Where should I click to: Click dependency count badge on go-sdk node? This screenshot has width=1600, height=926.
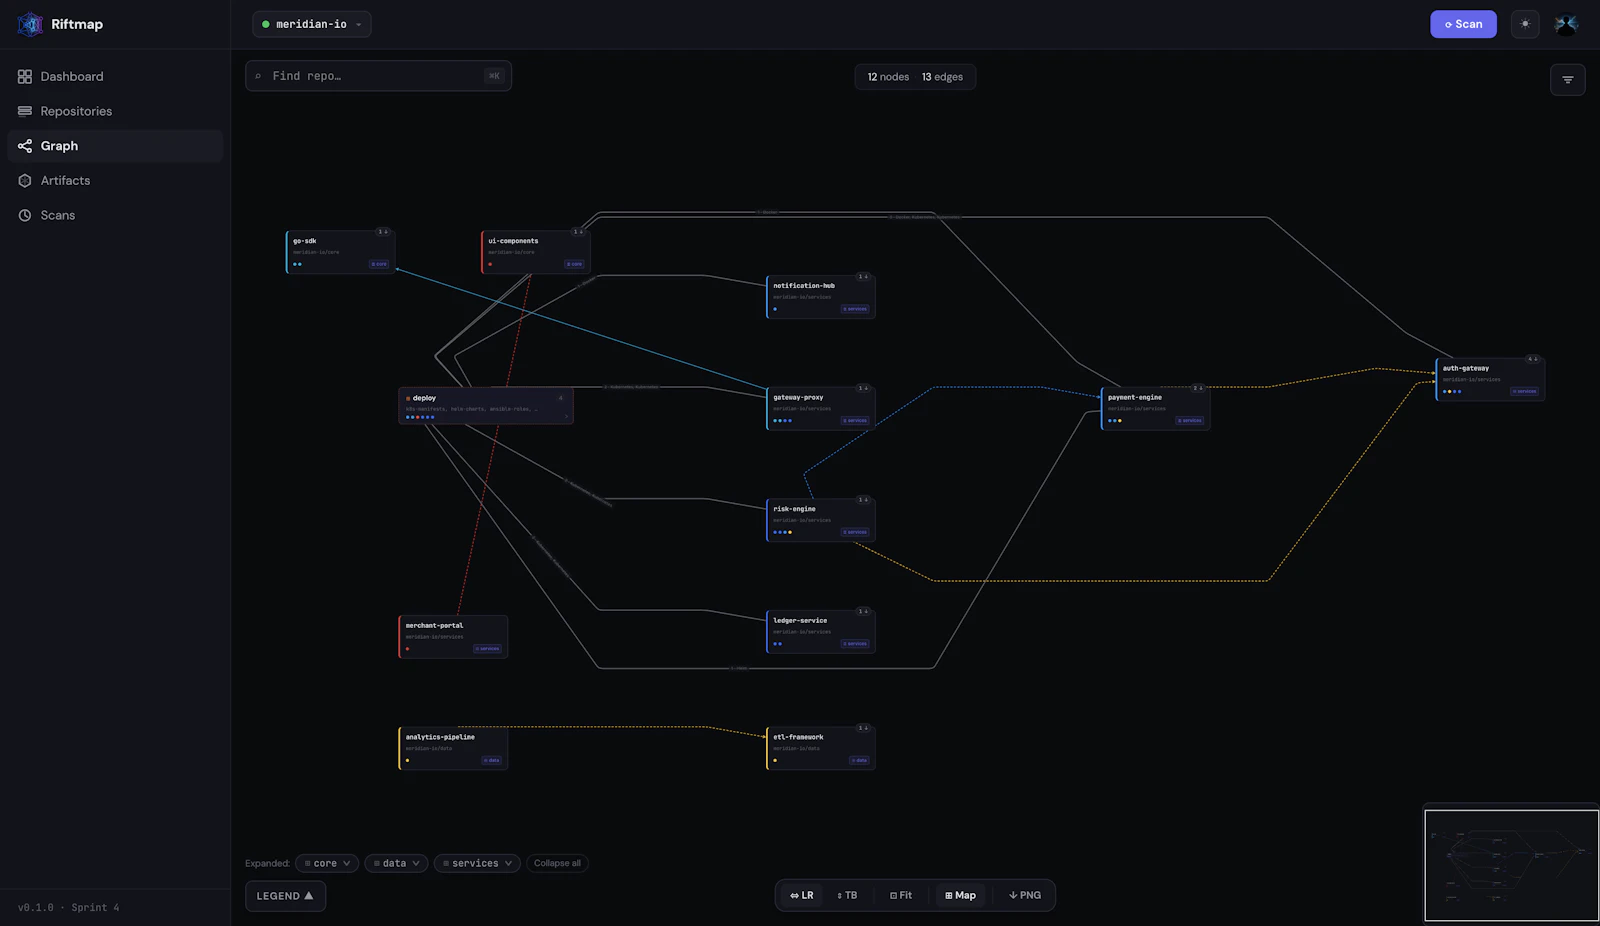[x=382, y=232]
